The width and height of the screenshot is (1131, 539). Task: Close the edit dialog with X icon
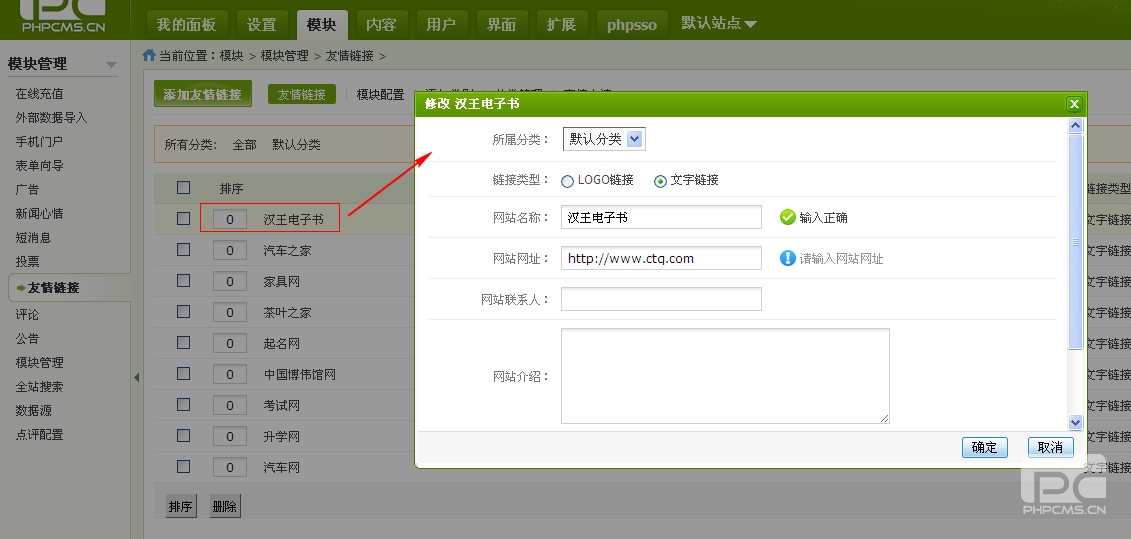1074,104
